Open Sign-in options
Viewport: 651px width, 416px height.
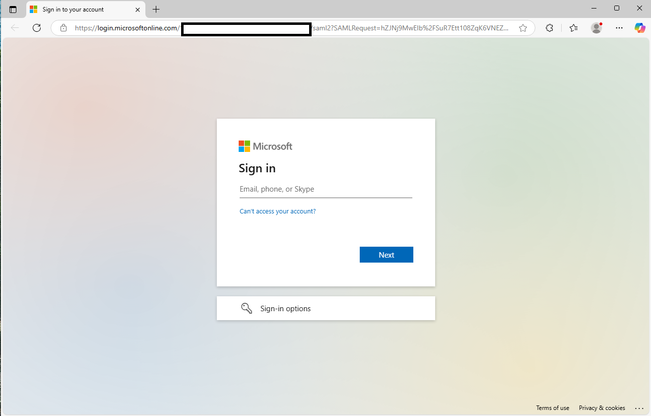click(326, 308)
